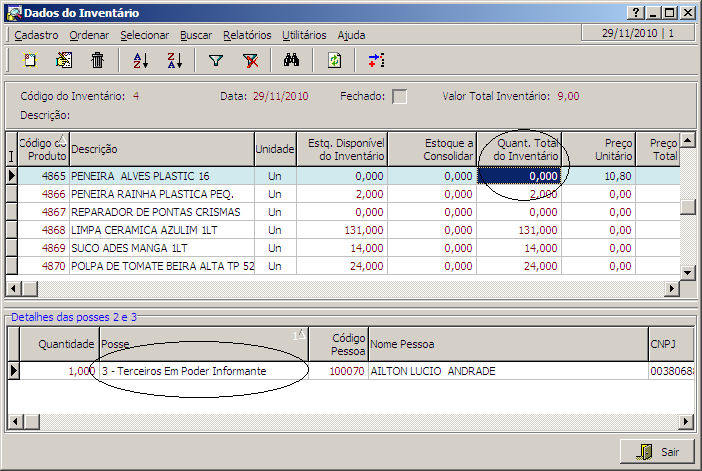The height and width of the screenshot is (471, 702).
Task: Open search with the binoculars icon
Action: click(291, 60)
